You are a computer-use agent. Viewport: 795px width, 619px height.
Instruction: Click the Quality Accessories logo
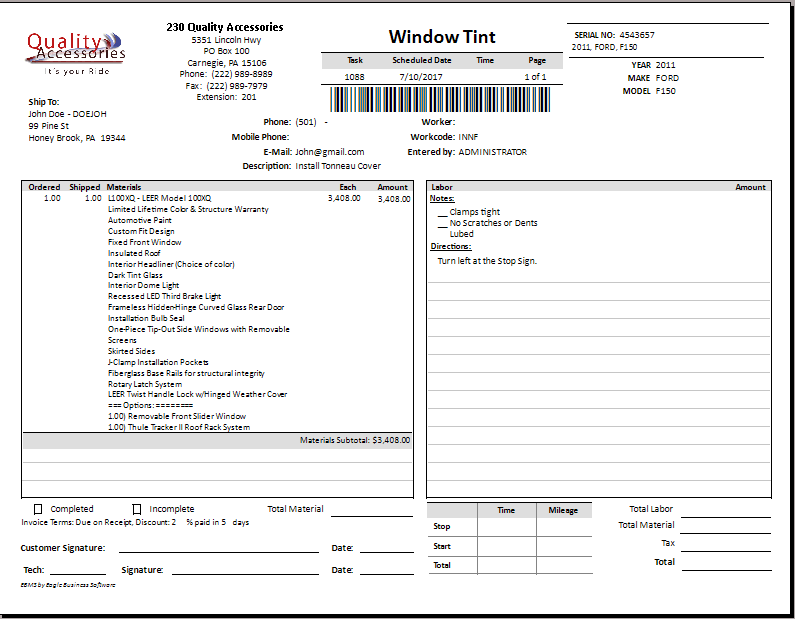click(x=75, y=52)
